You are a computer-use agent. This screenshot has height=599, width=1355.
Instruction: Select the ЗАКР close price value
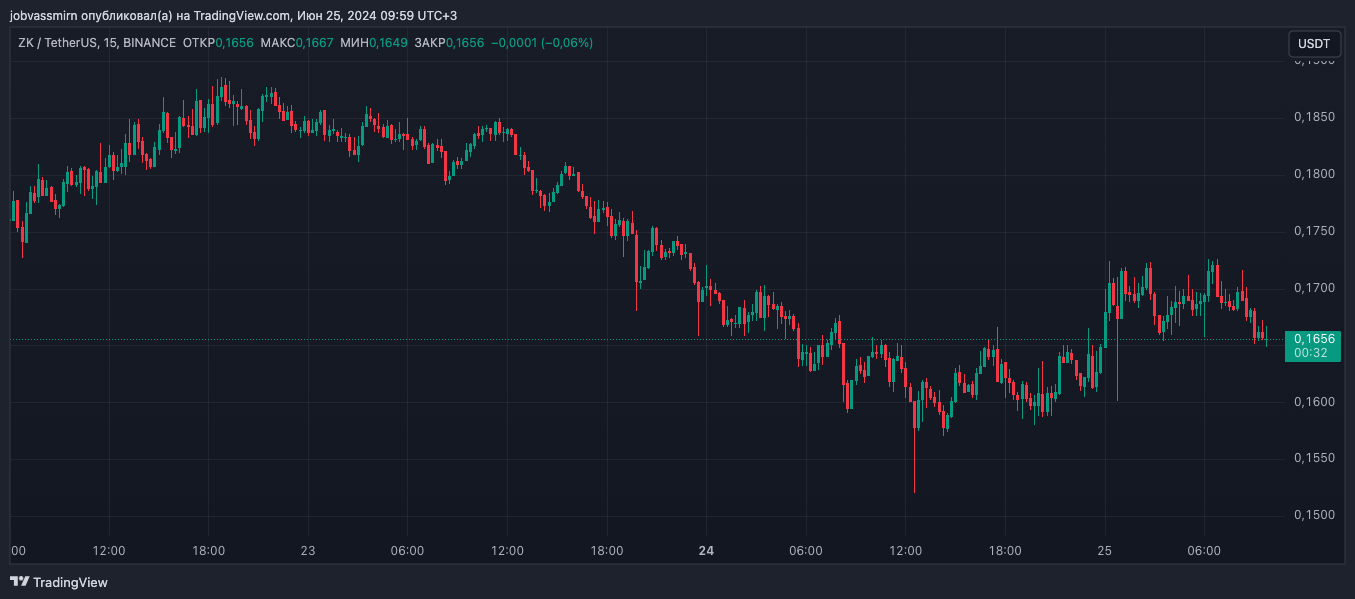[464, 43]
